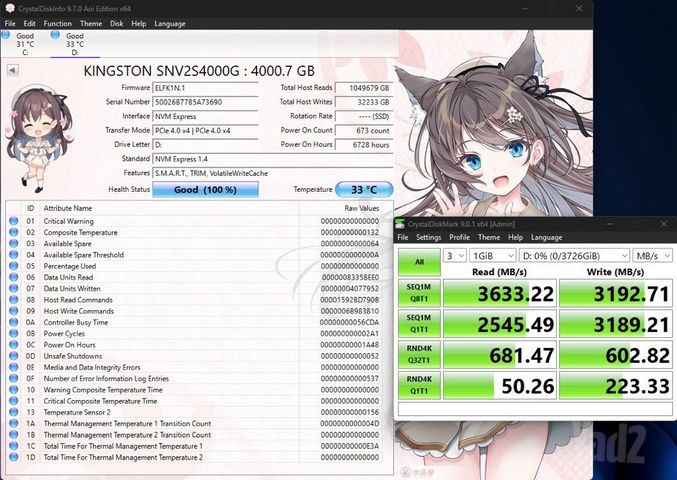Click the 33 °C temperature button

[x=364, y=189]
